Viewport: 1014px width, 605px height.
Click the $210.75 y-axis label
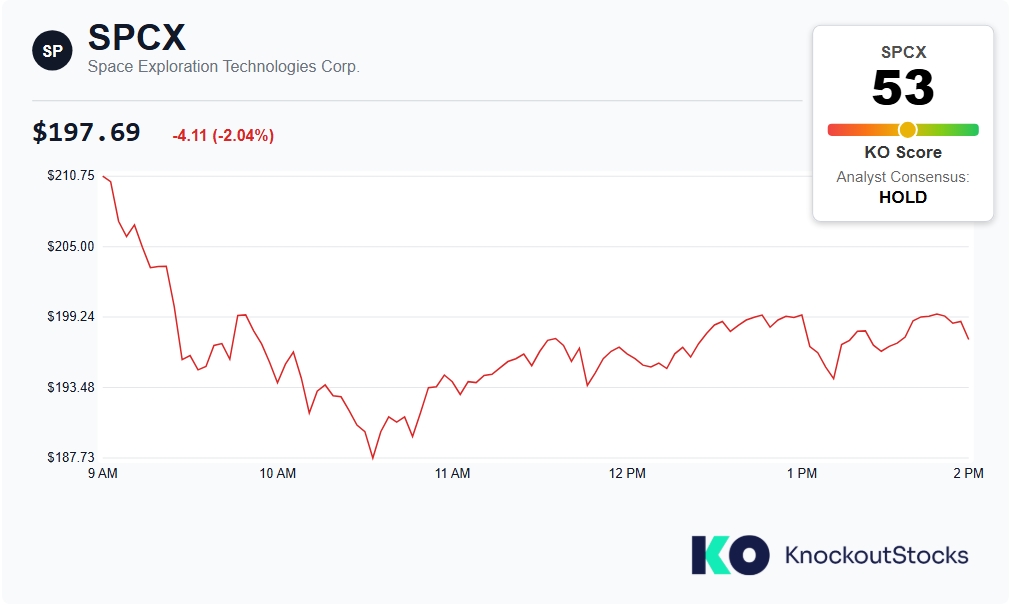[70, 176]
